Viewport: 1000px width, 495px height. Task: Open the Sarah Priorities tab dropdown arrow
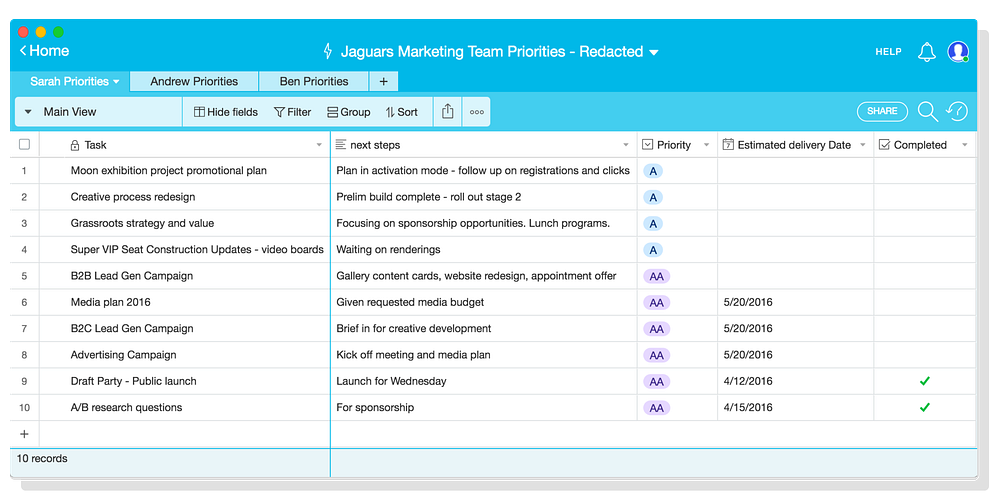tap(116, 82)
